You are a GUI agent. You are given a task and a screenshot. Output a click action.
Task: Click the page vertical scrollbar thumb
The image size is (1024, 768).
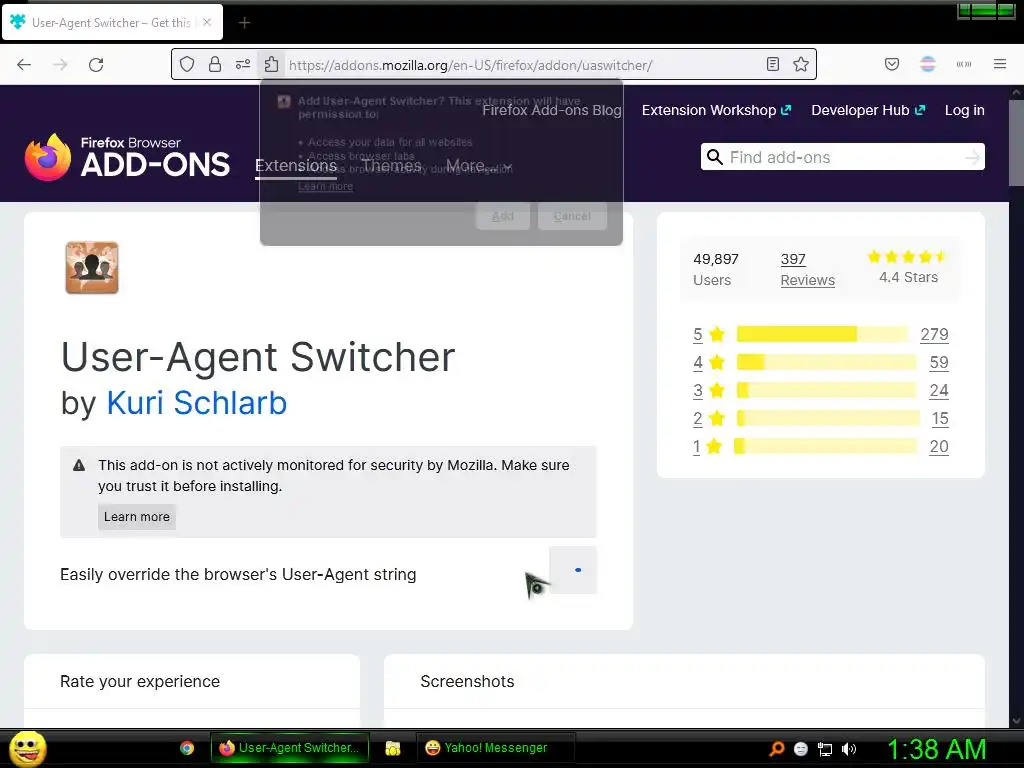pos(1016,142)
